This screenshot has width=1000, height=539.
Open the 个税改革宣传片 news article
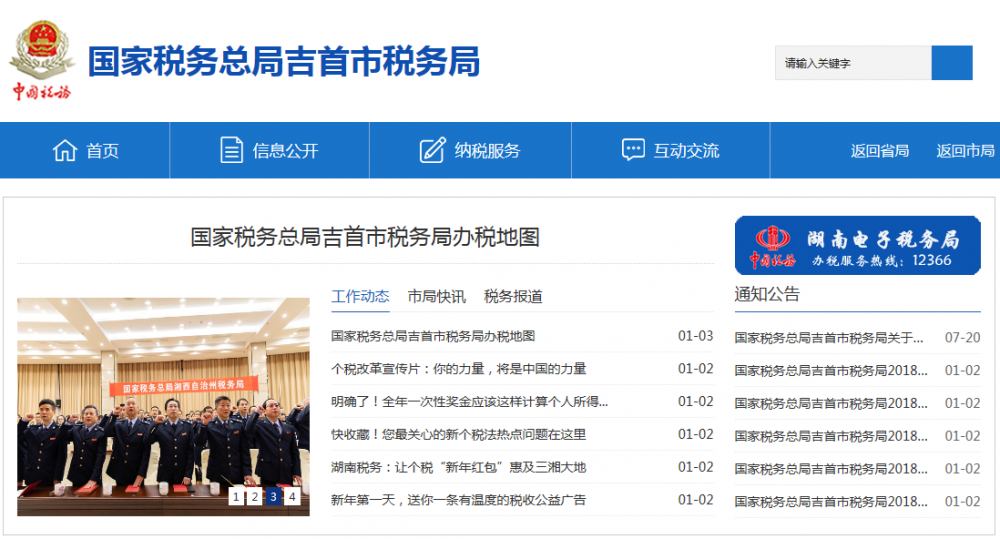[459, 369]
